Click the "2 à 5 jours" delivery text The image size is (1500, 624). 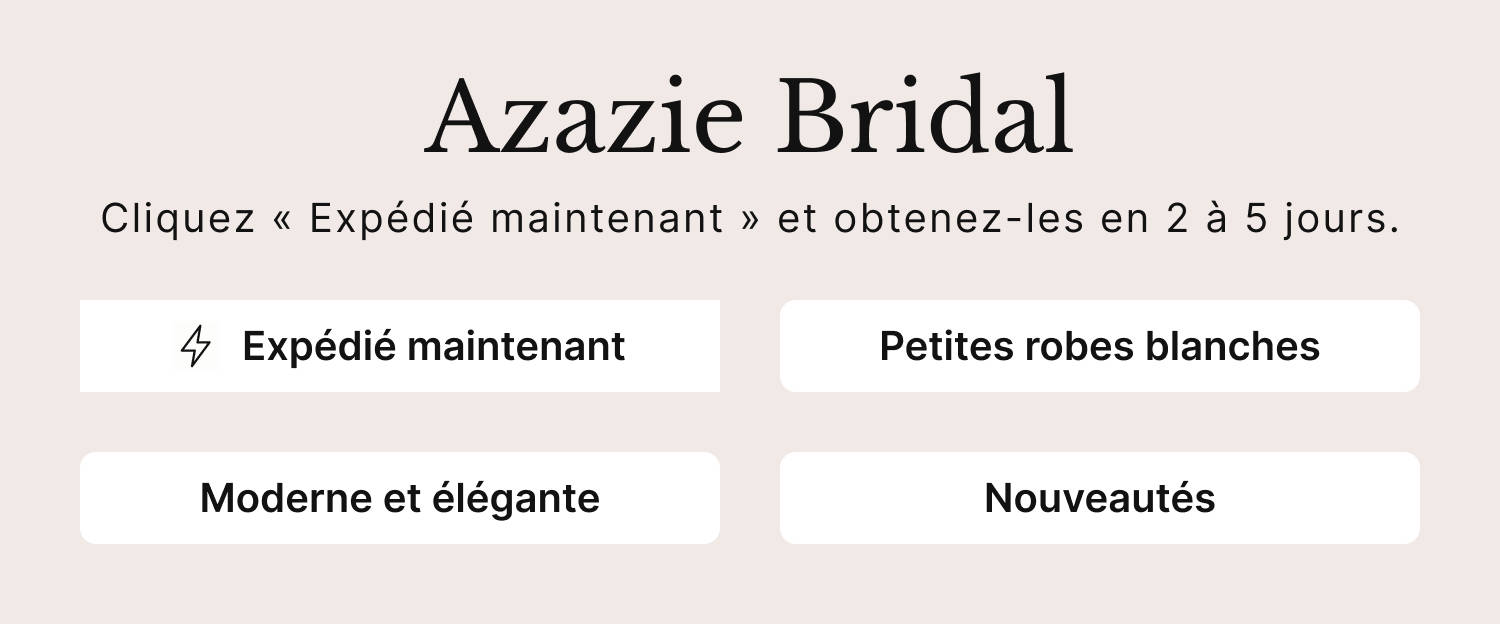[1282, 219]
